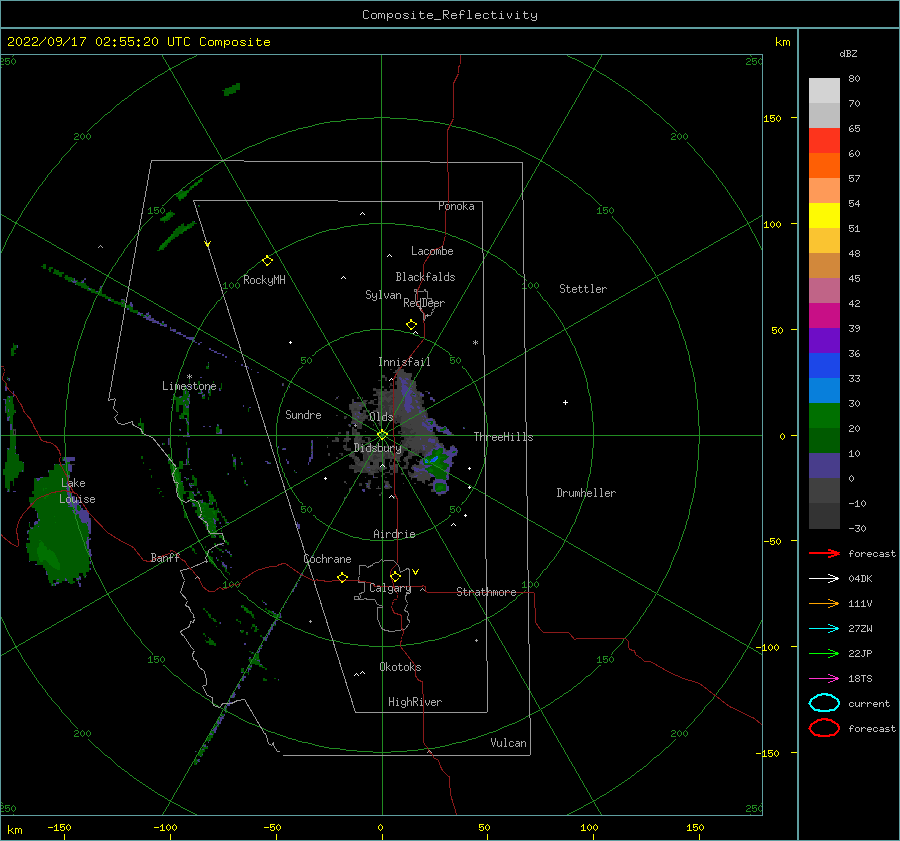
Task: Click the green 22JP arrow icon
Action: [824, 653]
